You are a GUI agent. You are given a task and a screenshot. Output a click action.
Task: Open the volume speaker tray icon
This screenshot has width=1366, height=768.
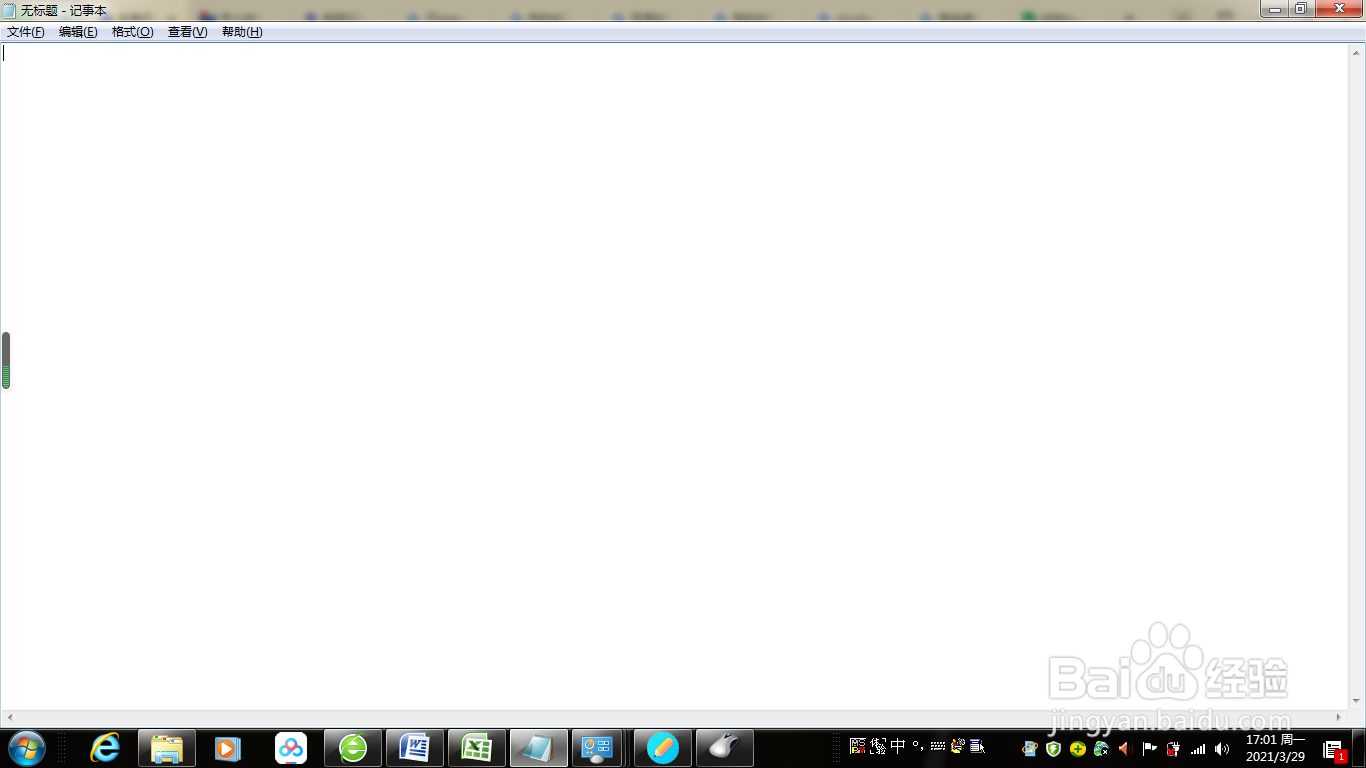coord(1222,748)
